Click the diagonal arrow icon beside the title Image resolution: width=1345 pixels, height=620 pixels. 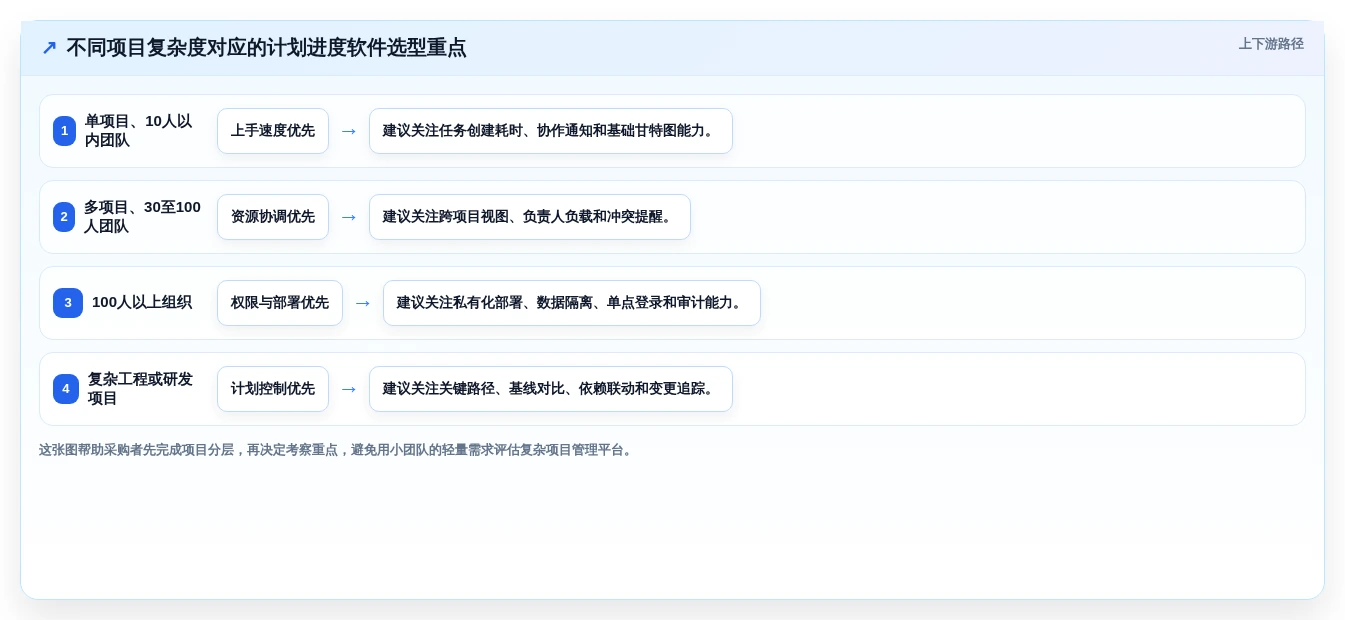(x=49, y=48)
